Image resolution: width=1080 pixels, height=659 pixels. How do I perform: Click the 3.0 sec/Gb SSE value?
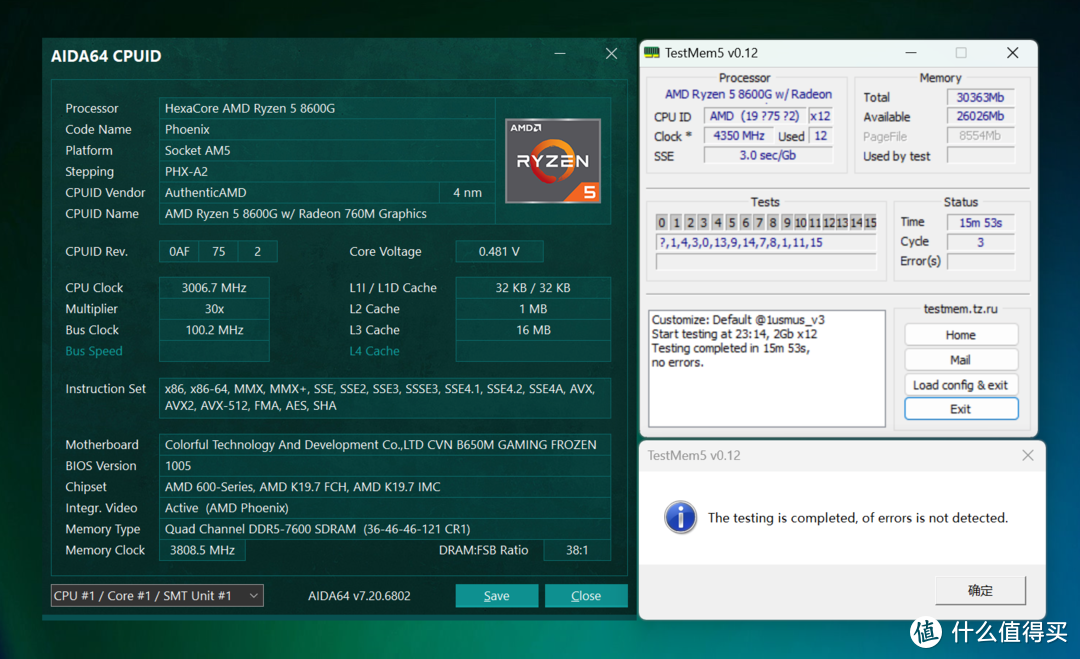(767, 156)
